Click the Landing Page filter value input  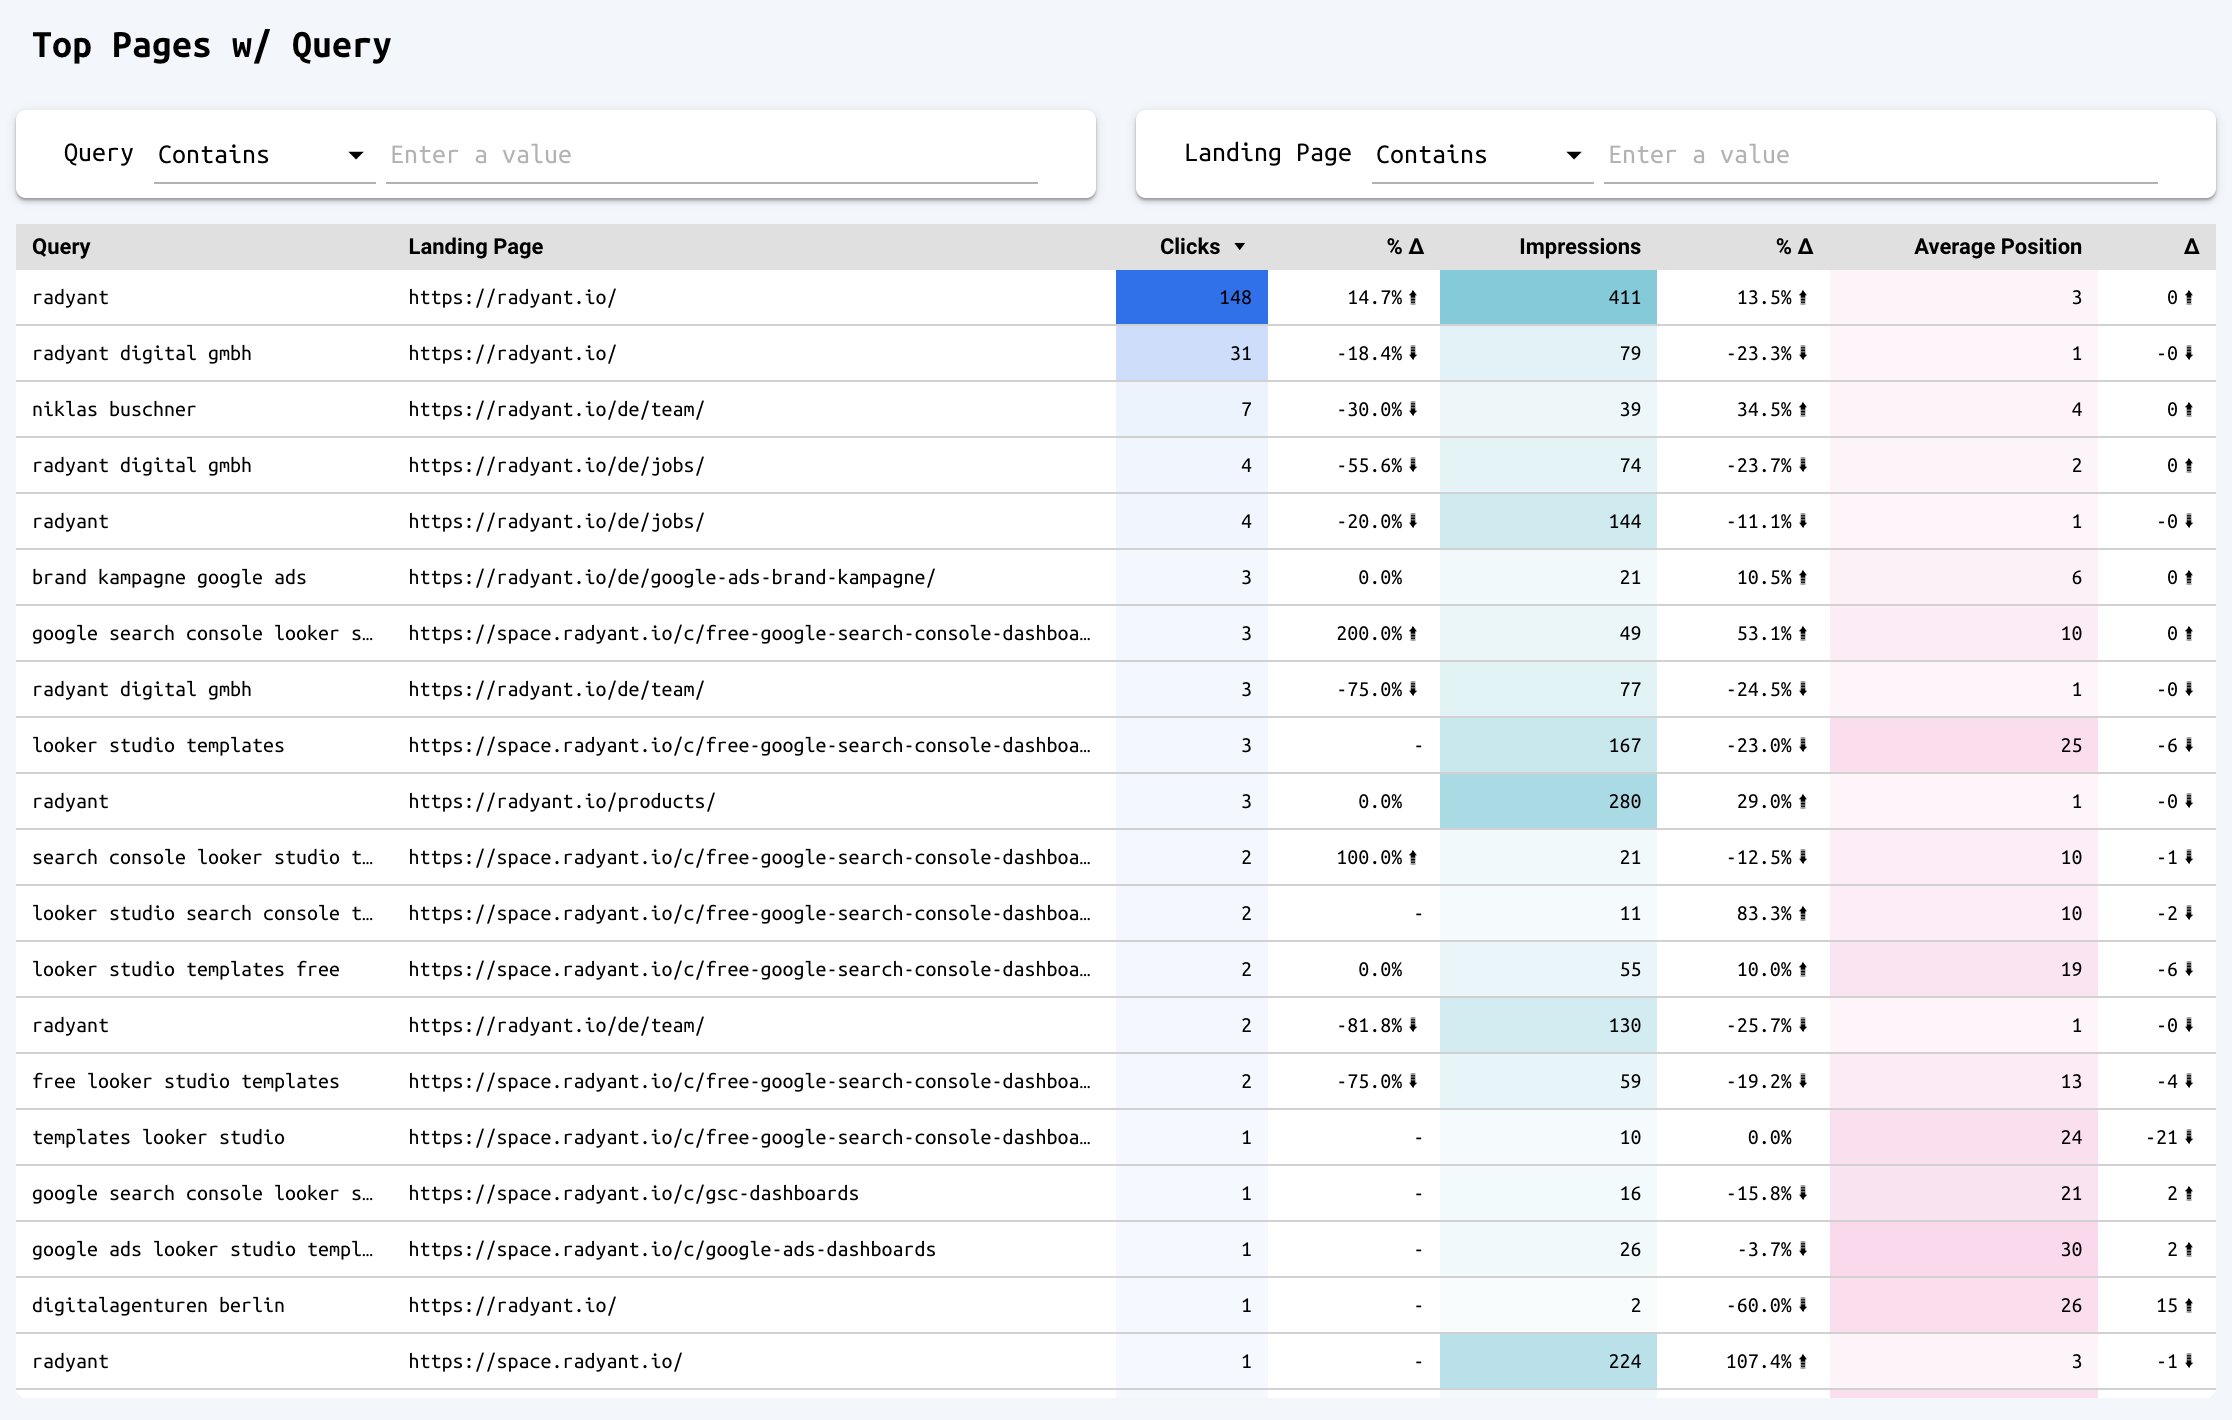tap(1881, 155)
